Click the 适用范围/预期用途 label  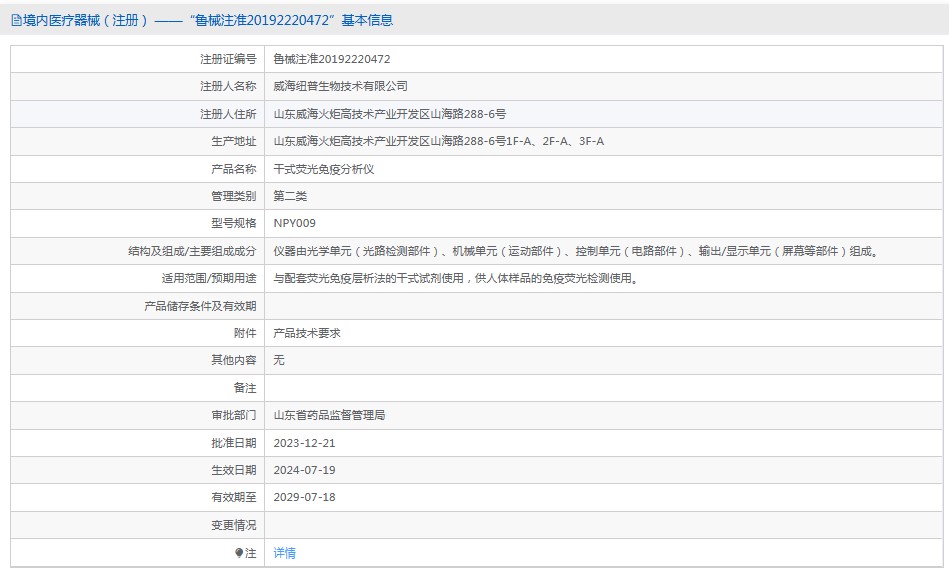tap(209, 278)
